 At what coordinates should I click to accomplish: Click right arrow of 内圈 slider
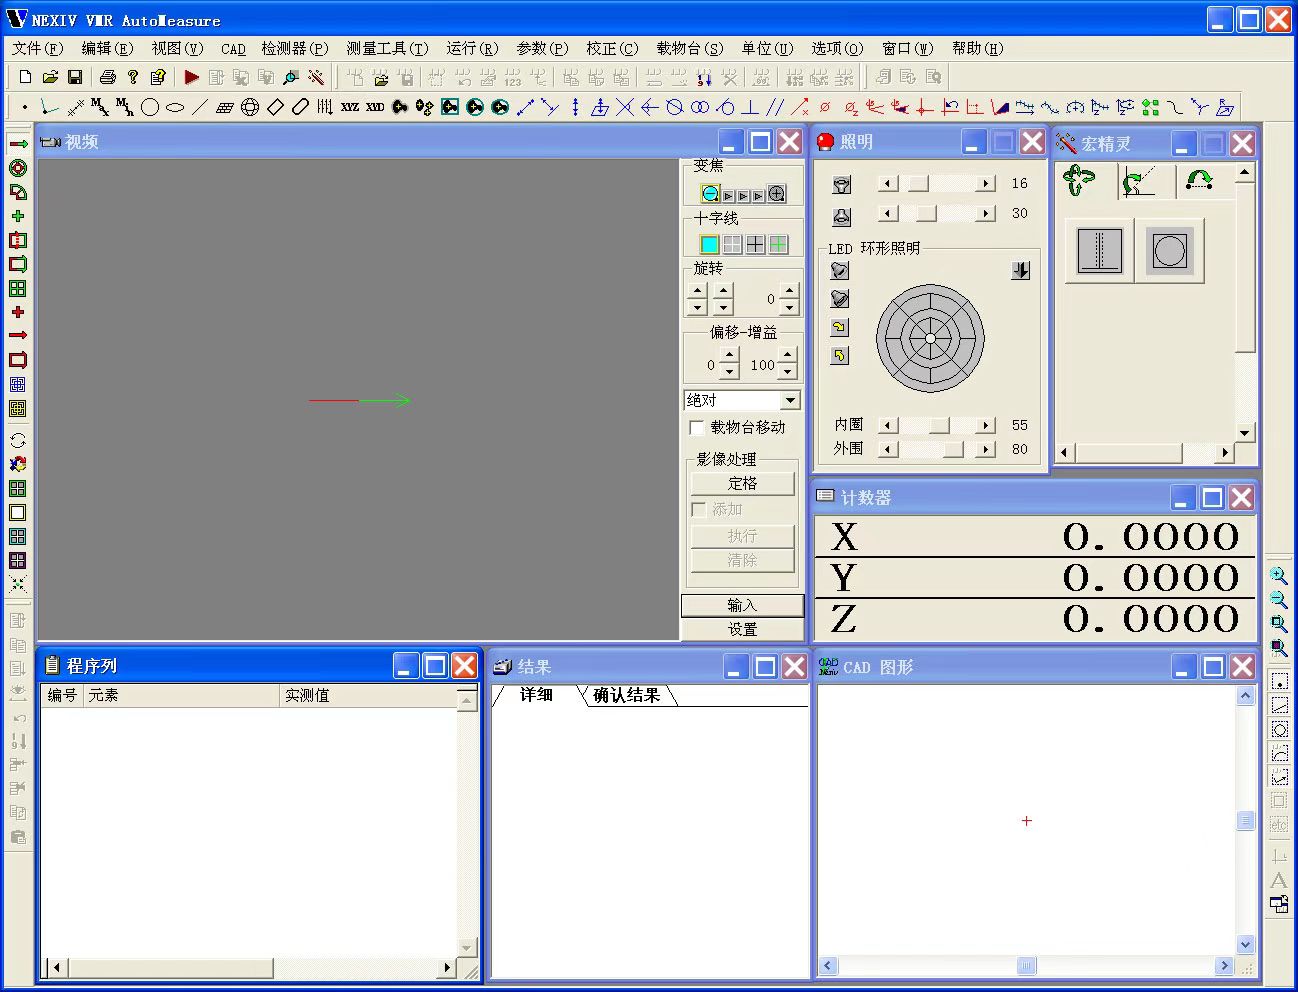[x=987, y=426]
